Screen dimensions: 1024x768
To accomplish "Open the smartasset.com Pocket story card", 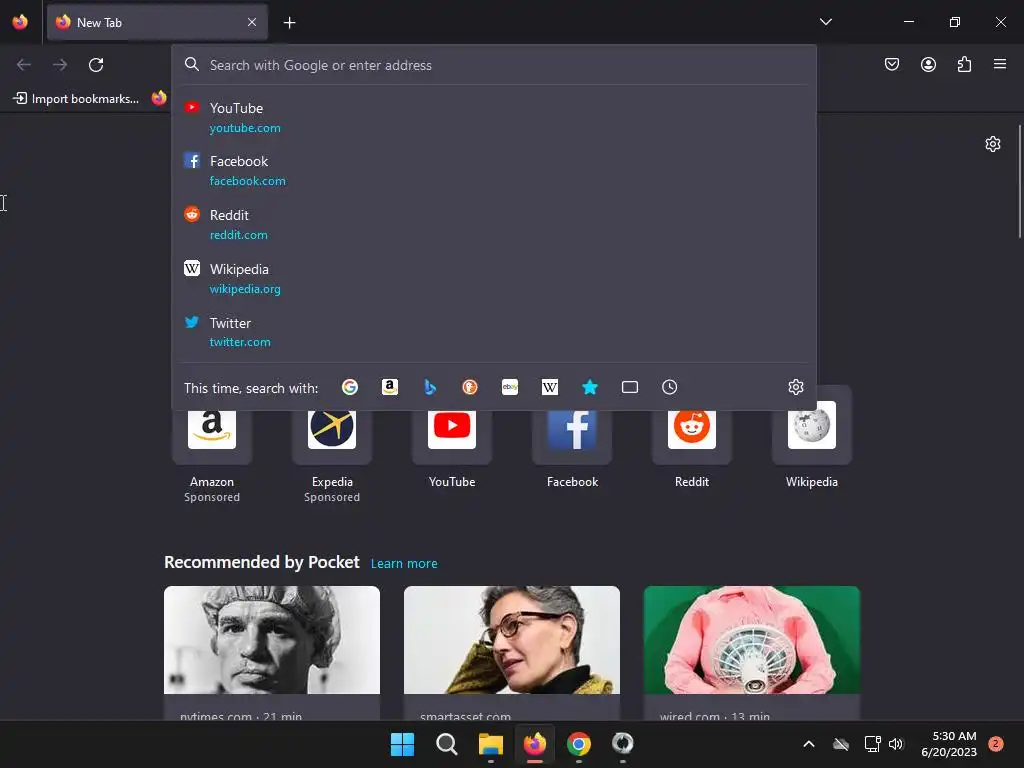I will click(x=512, y=653).
